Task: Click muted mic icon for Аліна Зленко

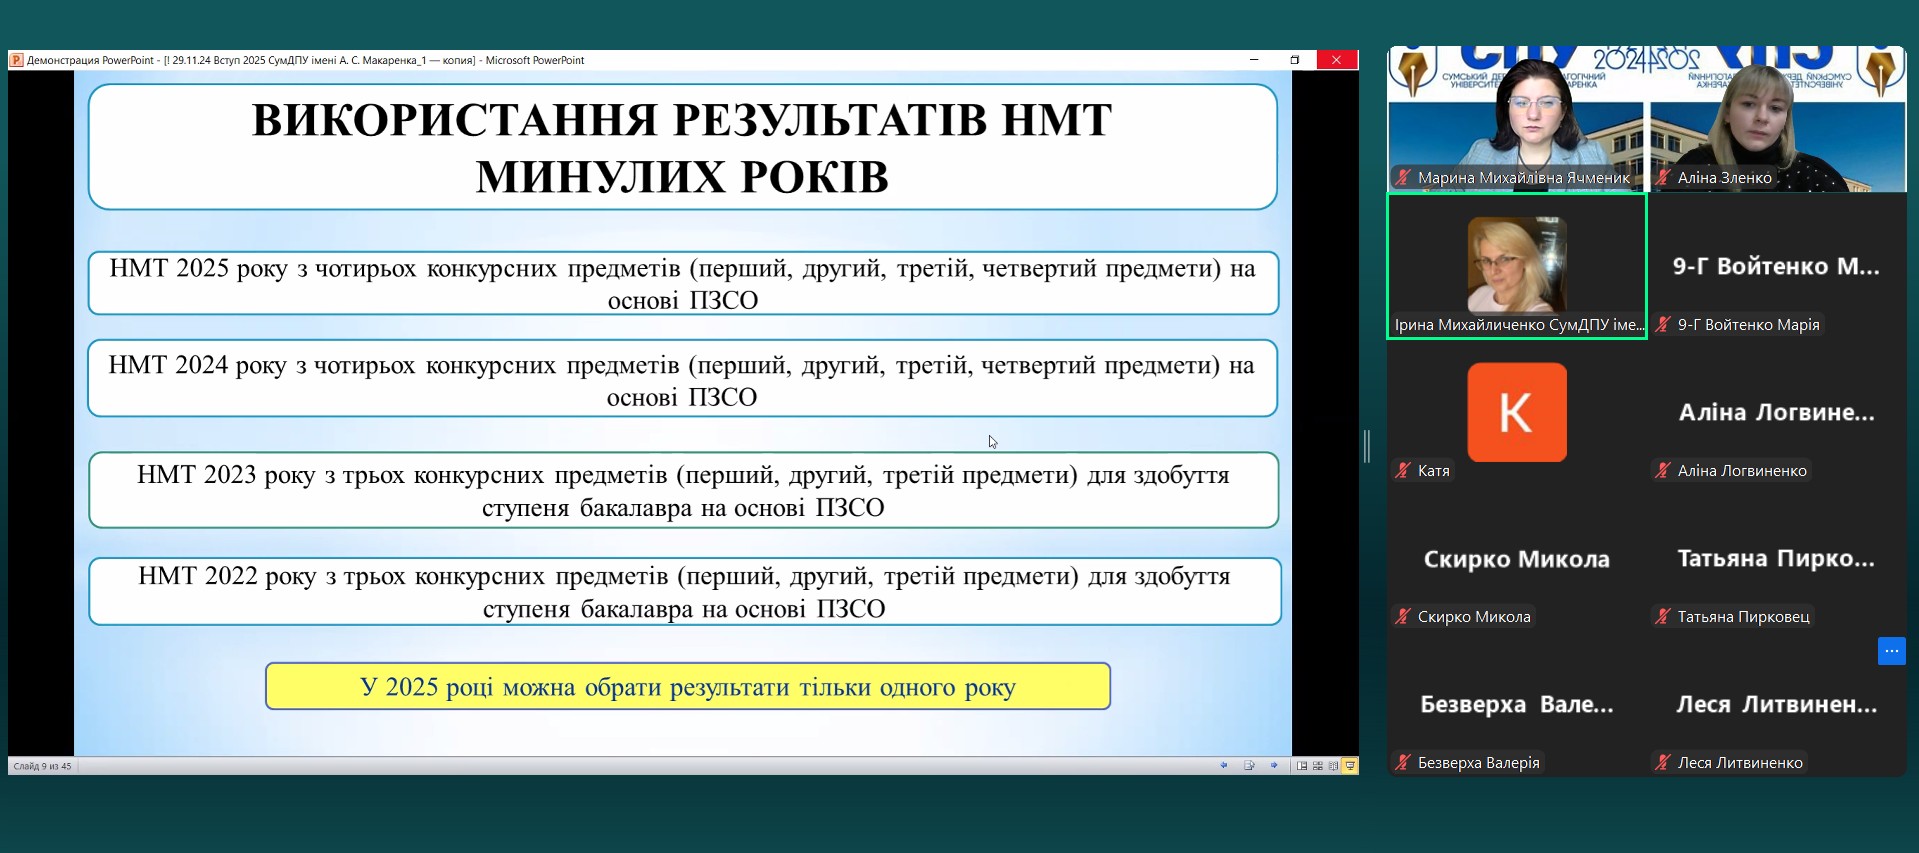Action: pyautogui.click(x=1663, y=178)
